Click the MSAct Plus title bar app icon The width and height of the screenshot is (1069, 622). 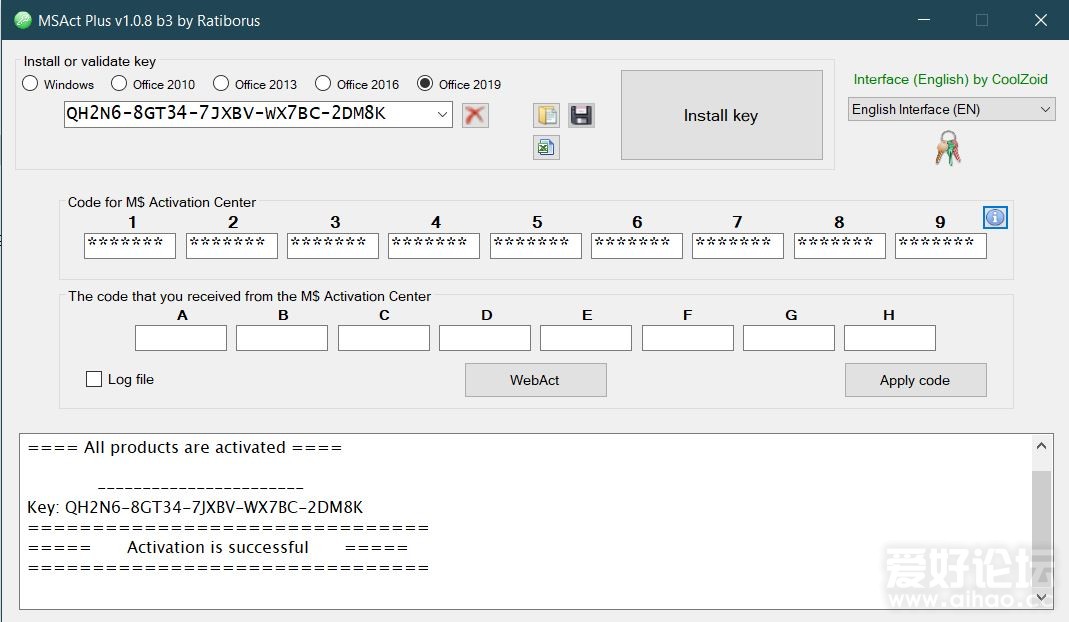[x=22, y=20]
